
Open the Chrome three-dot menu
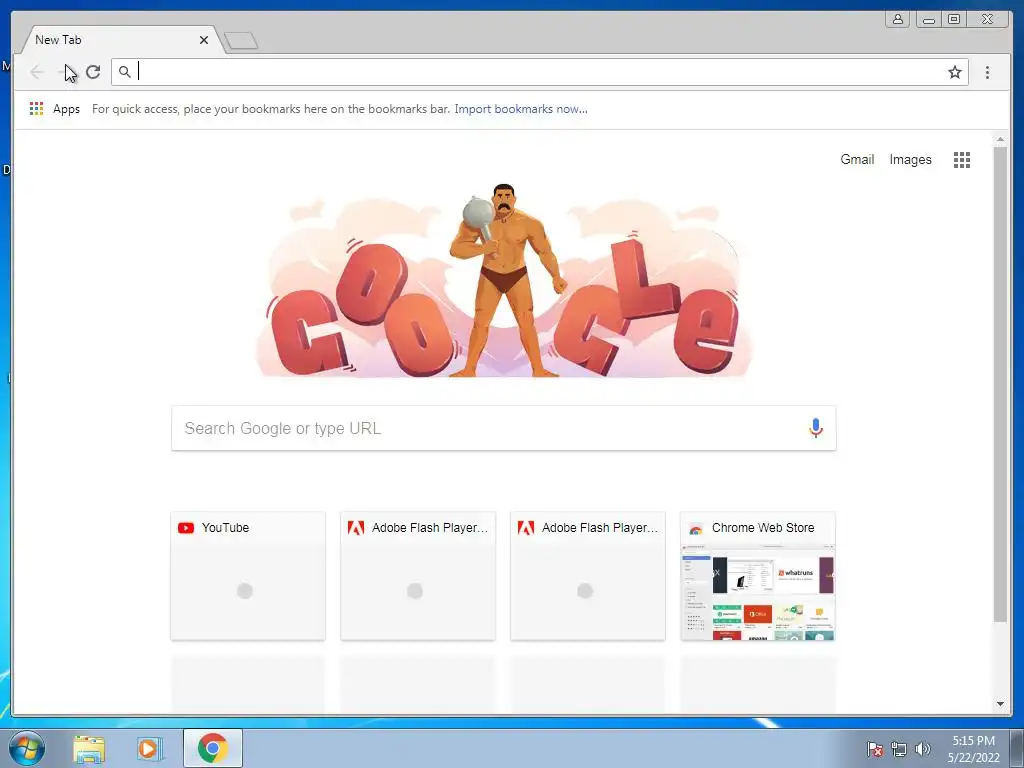pos(987,72)
